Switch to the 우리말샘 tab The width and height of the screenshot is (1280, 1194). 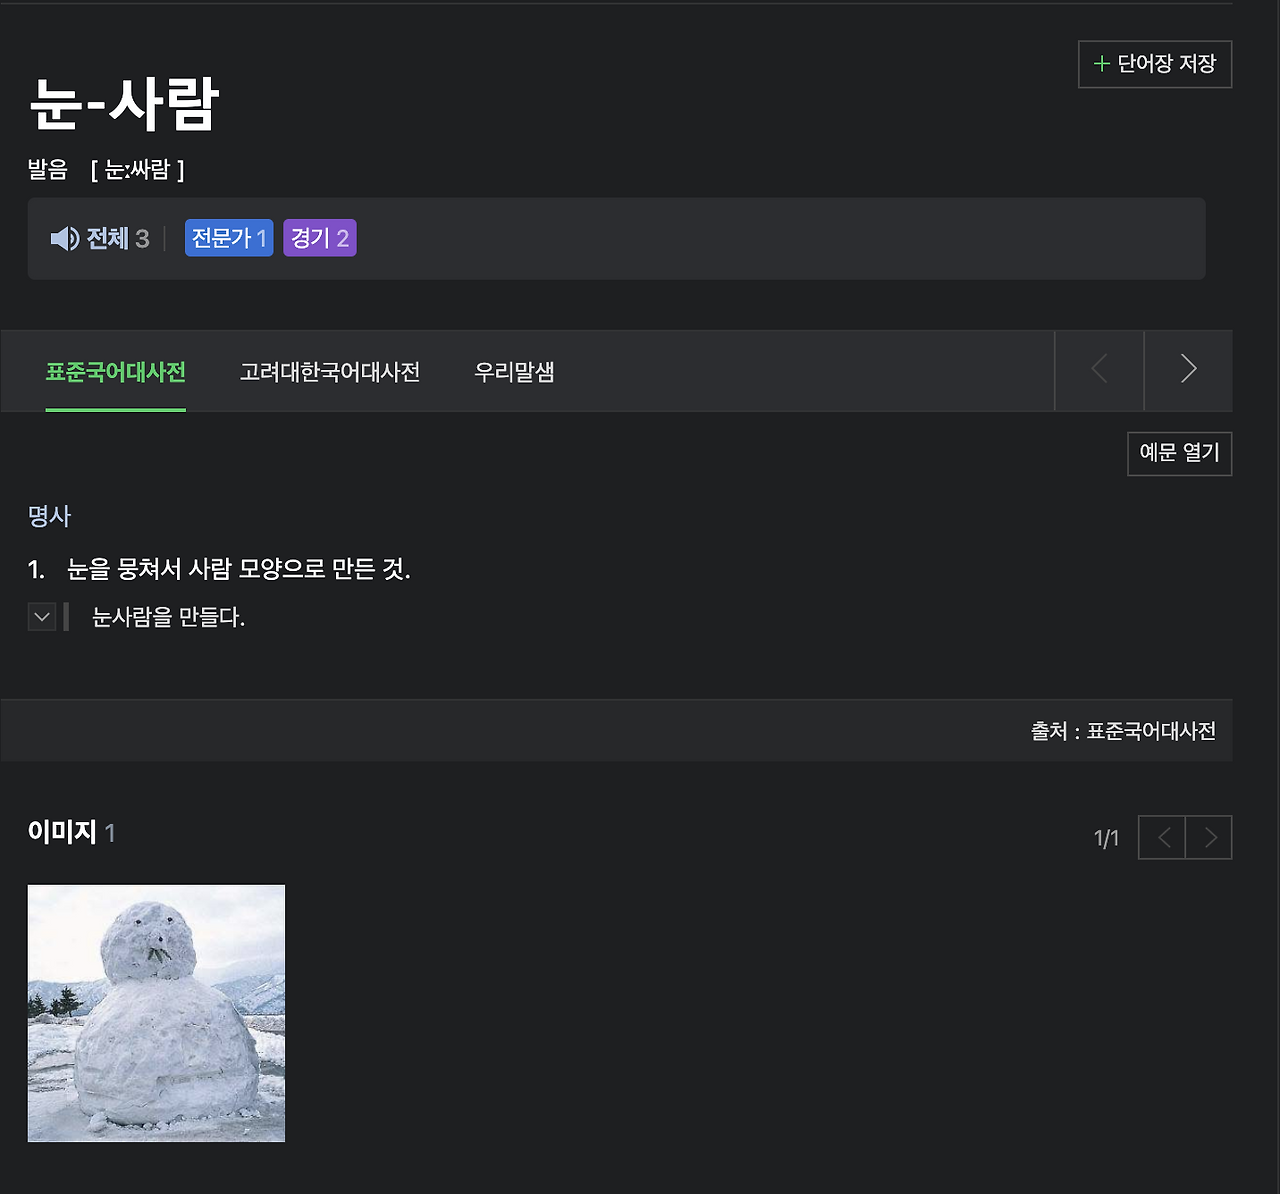point(514,372)
